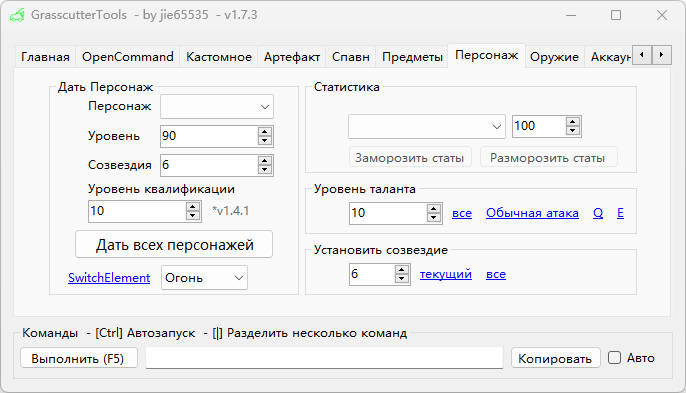
Task: Maximize the GrasscutterTools window
Action: tap(616, 15)
